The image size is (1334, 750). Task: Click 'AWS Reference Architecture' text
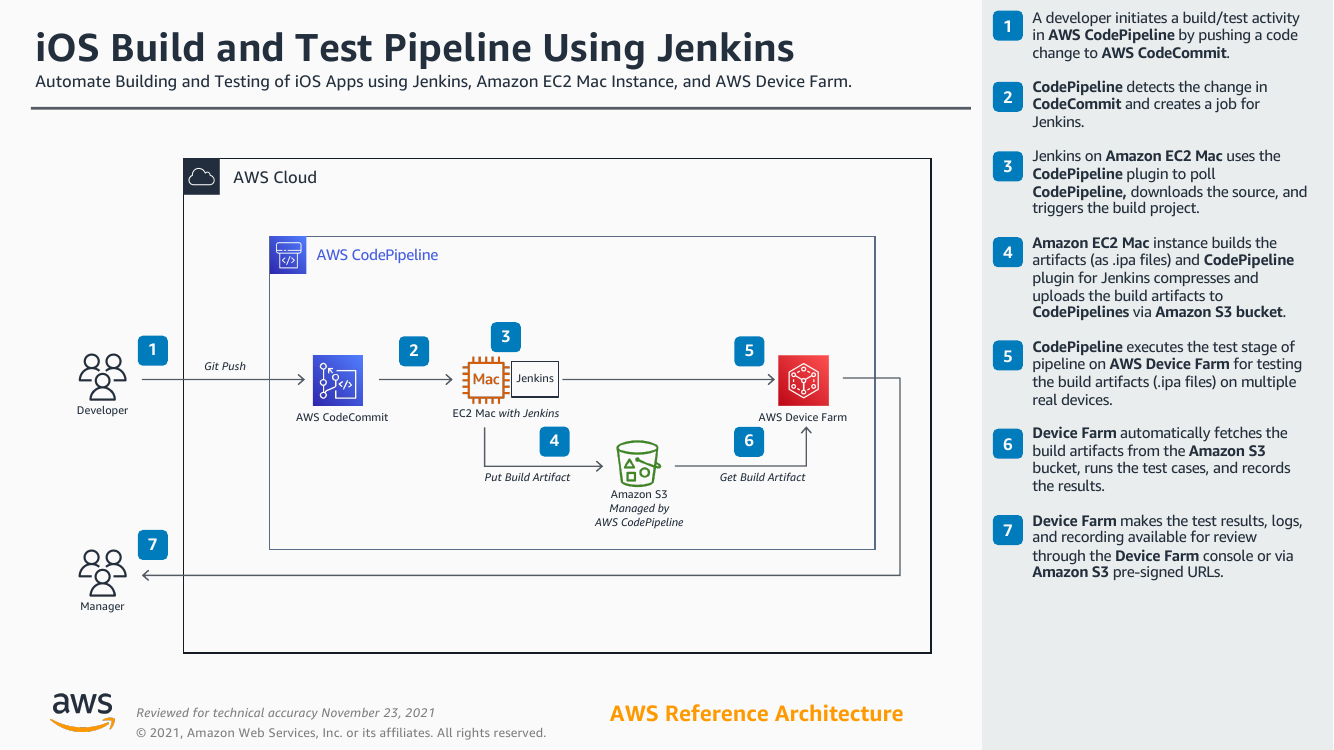click(x=756, y=713)
